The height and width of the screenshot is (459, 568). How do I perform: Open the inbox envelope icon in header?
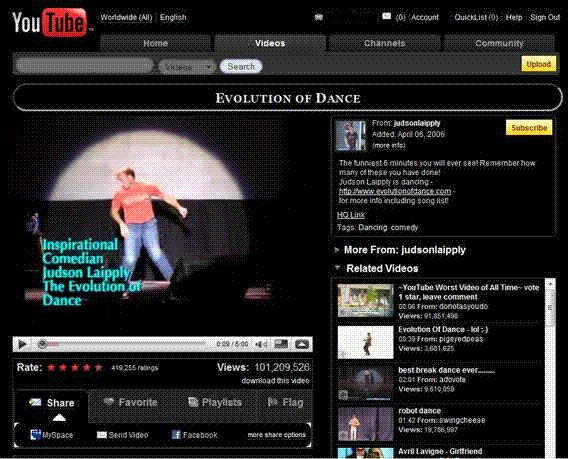(x=387, y=16)
